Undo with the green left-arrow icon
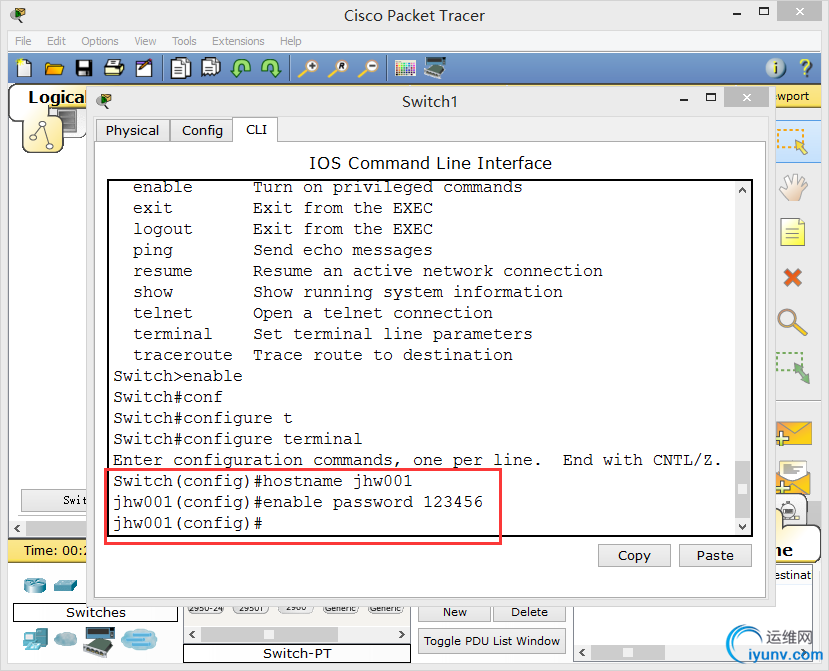The width and height of the screenshot is (829, 671). pyautogui.click(x=241, y=68)
